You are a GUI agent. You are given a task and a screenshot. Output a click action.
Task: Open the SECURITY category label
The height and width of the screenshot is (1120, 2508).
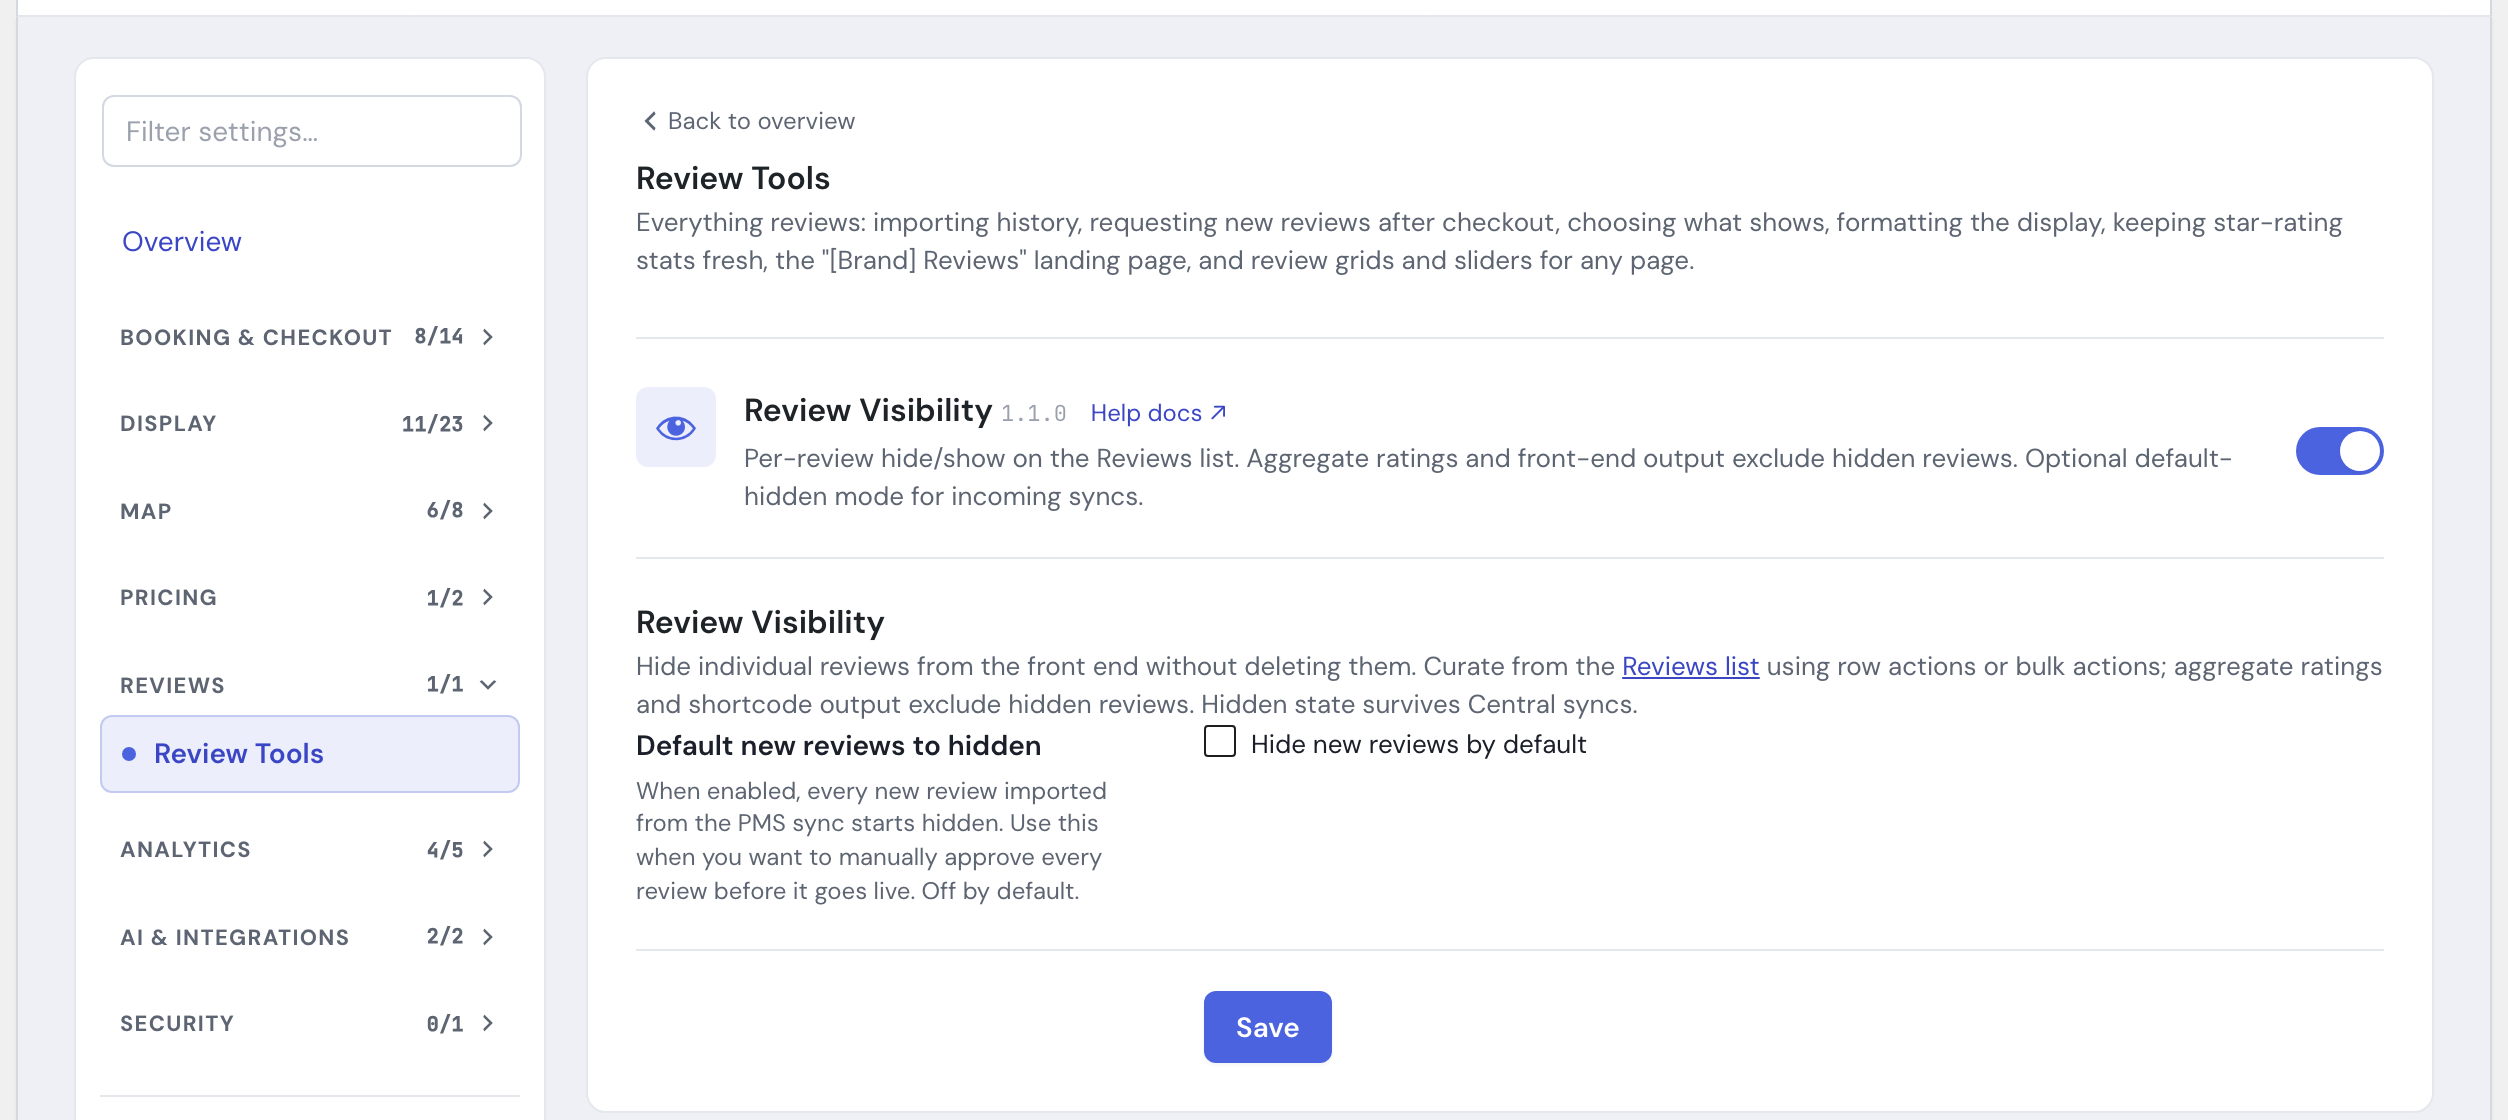click(177, 1023)
